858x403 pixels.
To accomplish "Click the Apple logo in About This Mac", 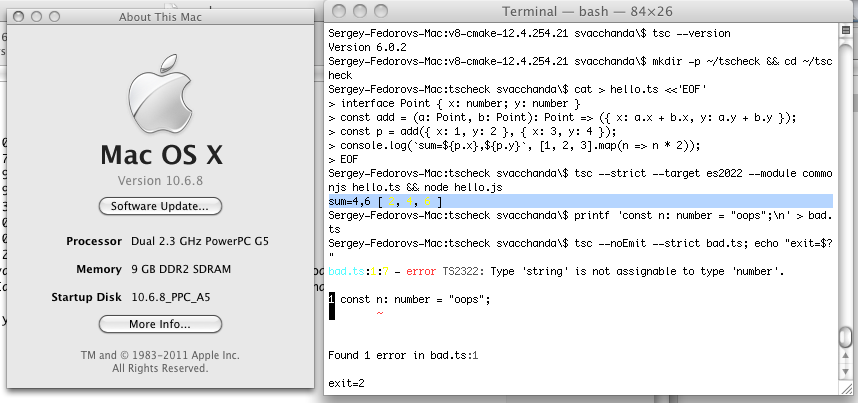I will (x=160, y=93).
